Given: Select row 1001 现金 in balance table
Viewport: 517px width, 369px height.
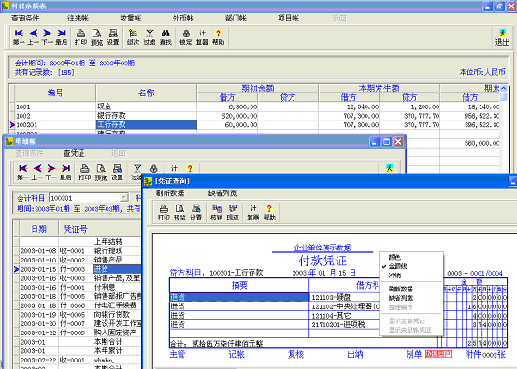Looking at the screenshot, I should pyautogui.click(x=257, y=107).
